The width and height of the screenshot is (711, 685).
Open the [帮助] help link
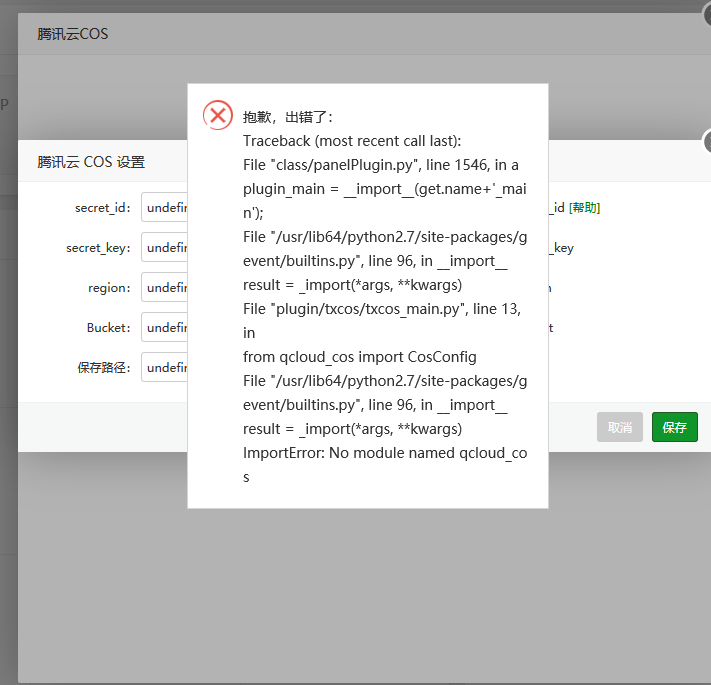click(584, 208)
